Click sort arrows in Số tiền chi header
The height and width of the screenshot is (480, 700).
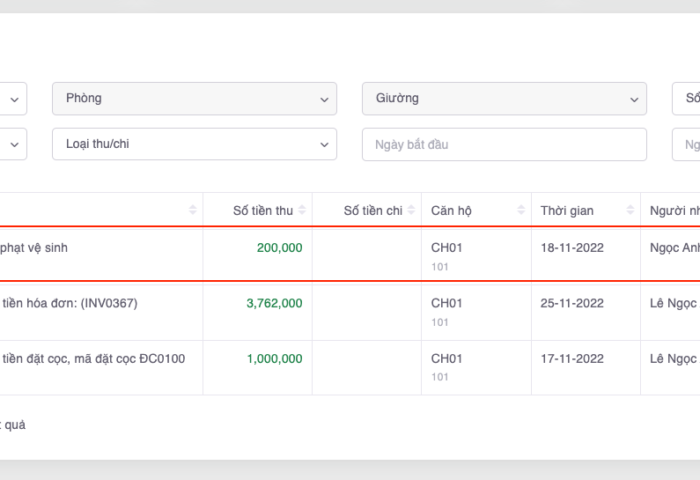411,210
